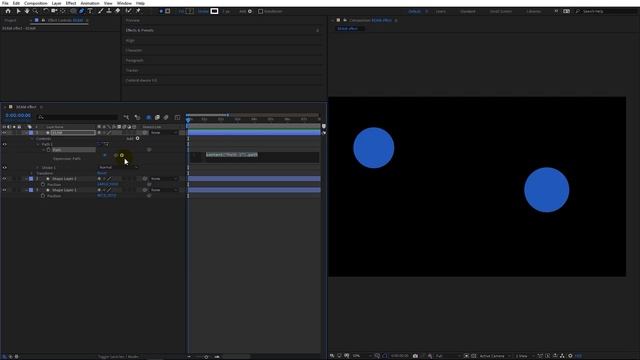Toggle the highlighted Shy layers switch in timeline
The image size is (640, 360).
(x=149, y=118)
